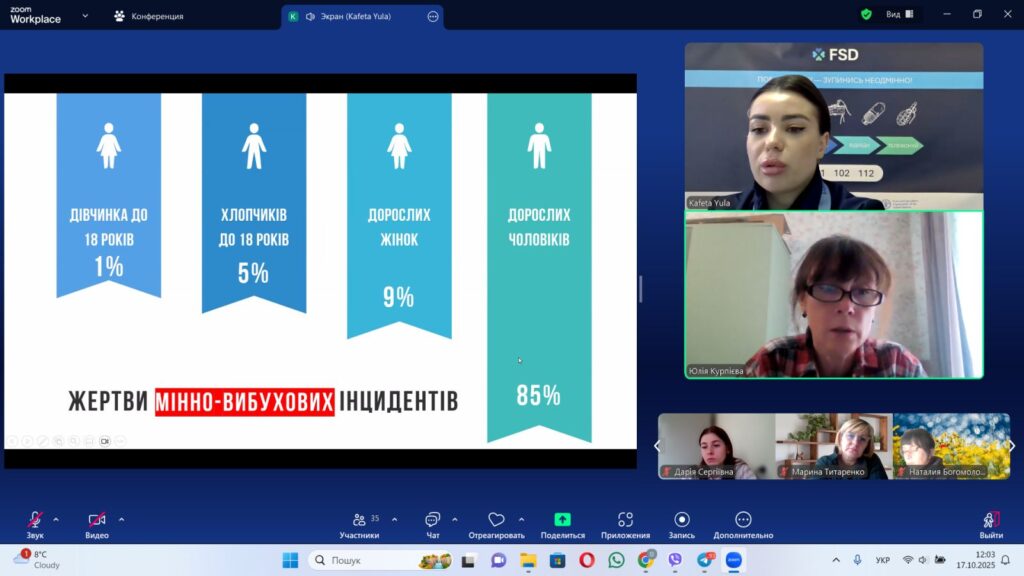Expand video options arrow next to Видео
The height and width of the screenshot is (576, 1024).
tap(122, 519)
